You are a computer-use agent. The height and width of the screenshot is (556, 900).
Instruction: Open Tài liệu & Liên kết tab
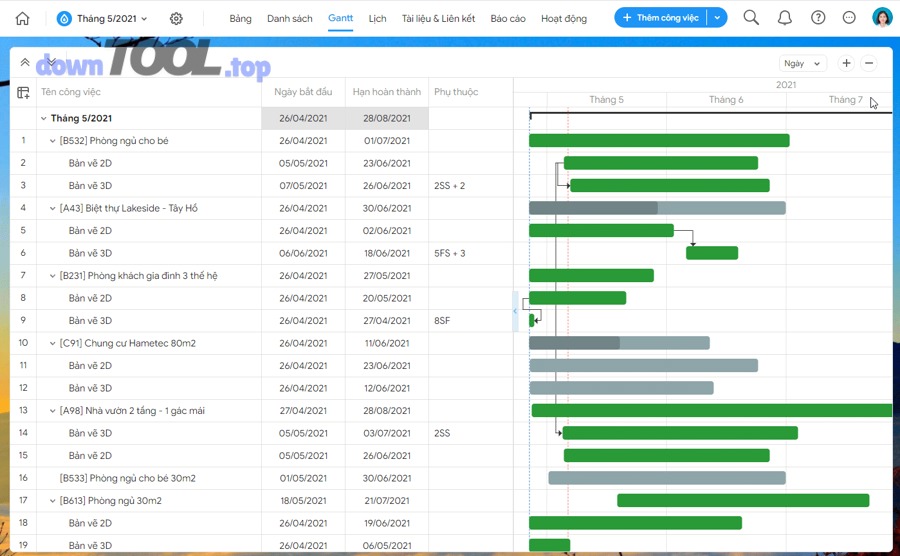(438, 18)
